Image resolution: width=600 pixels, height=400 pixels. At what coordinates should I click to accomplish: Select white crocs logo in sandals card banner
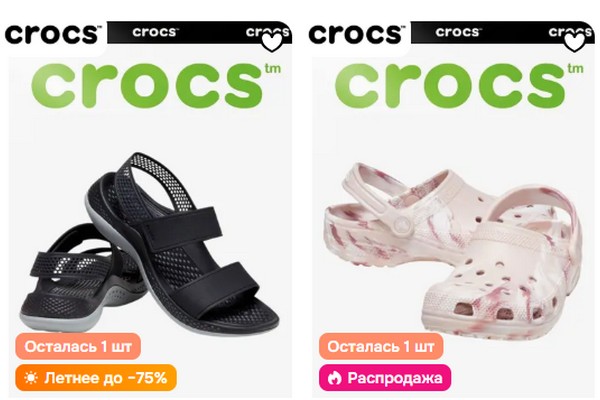tap(155, 32)
